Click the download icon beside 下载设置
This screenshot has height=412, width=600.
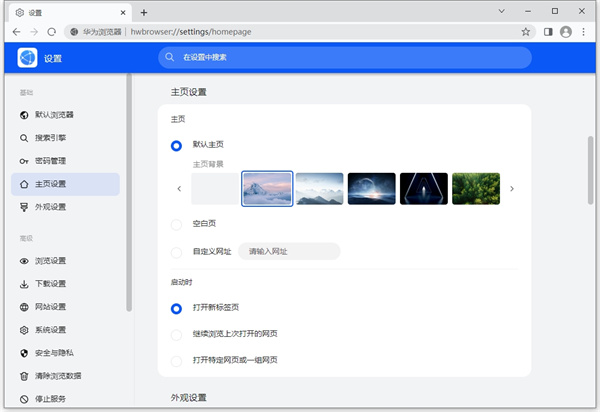coord(24,284)
